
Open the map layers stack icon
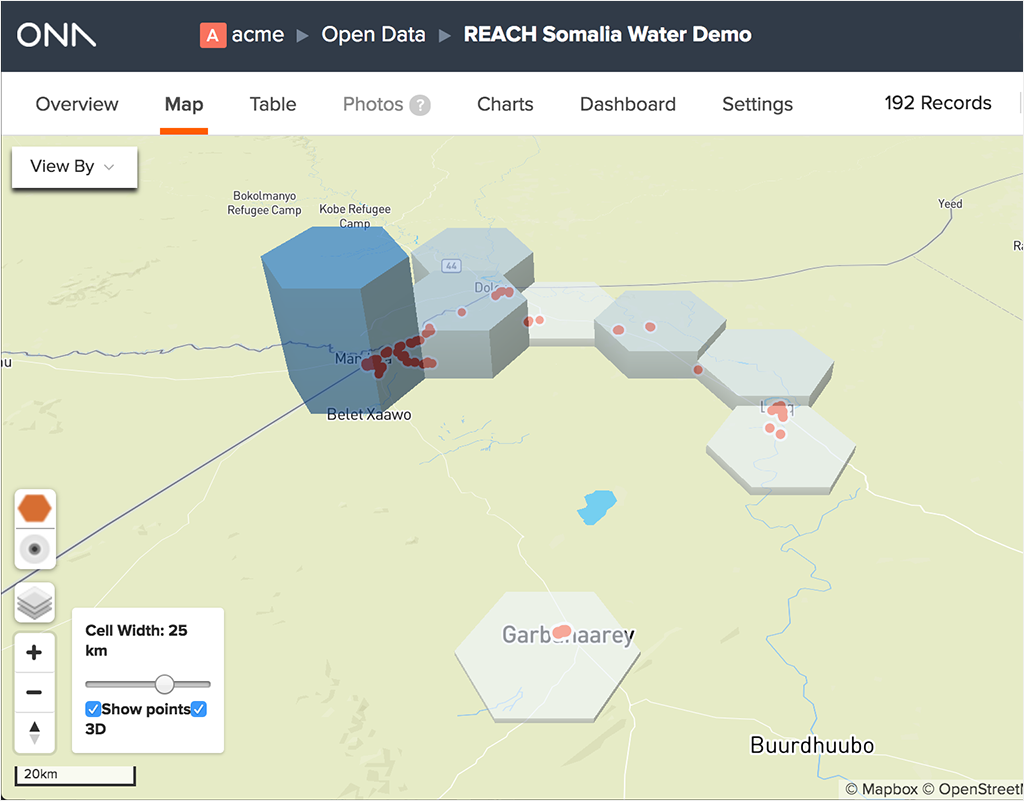click(x=35, y=603)
